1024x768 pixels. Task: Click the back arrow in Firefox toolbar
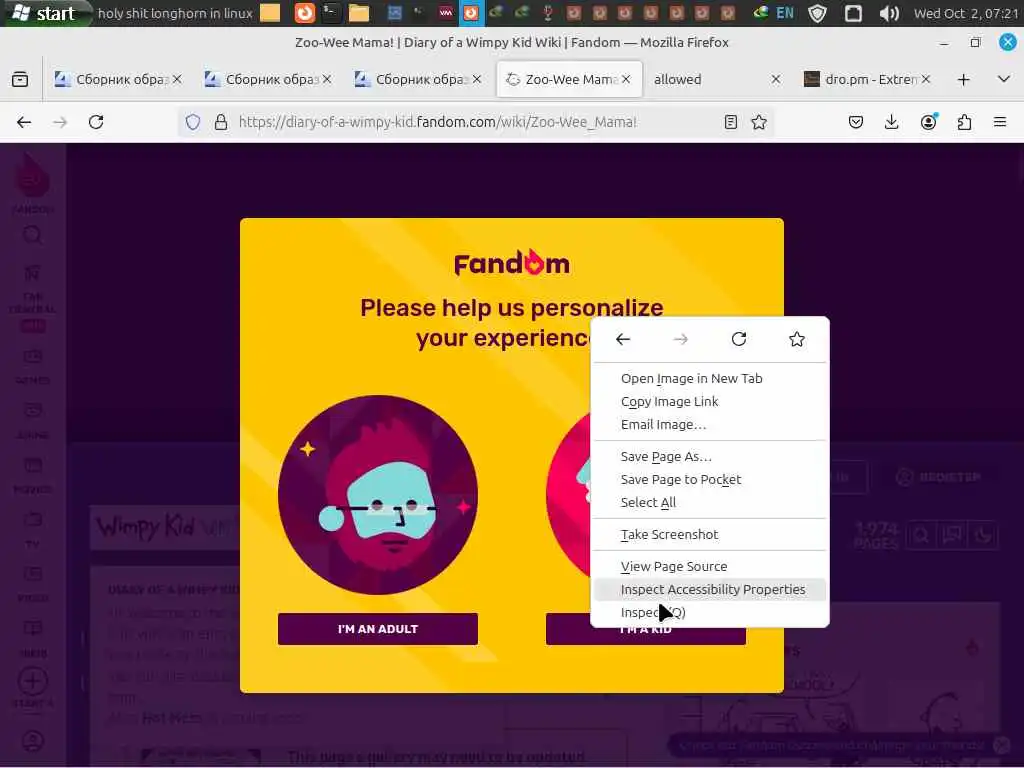coord(24,122)
